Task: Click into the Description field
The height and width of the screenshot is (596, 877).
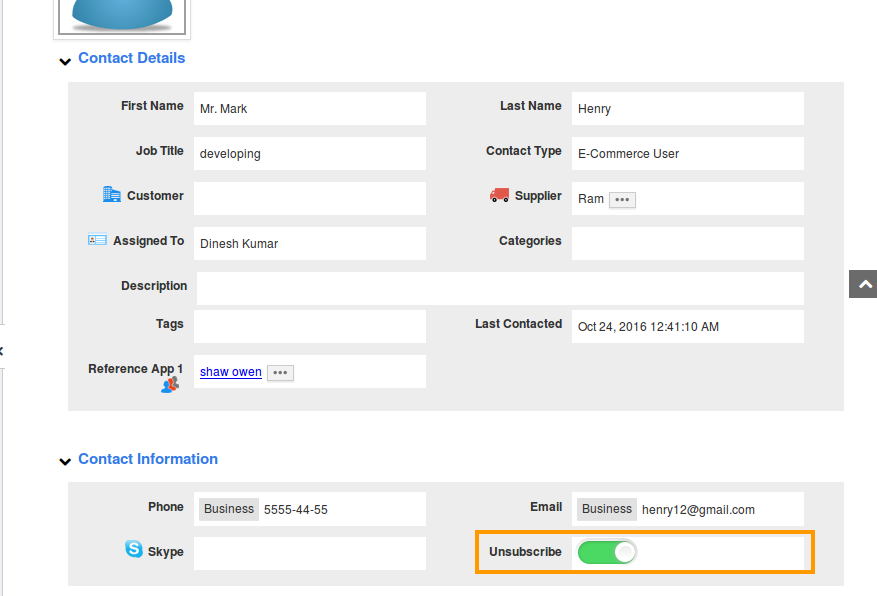Action: (500, 288)
